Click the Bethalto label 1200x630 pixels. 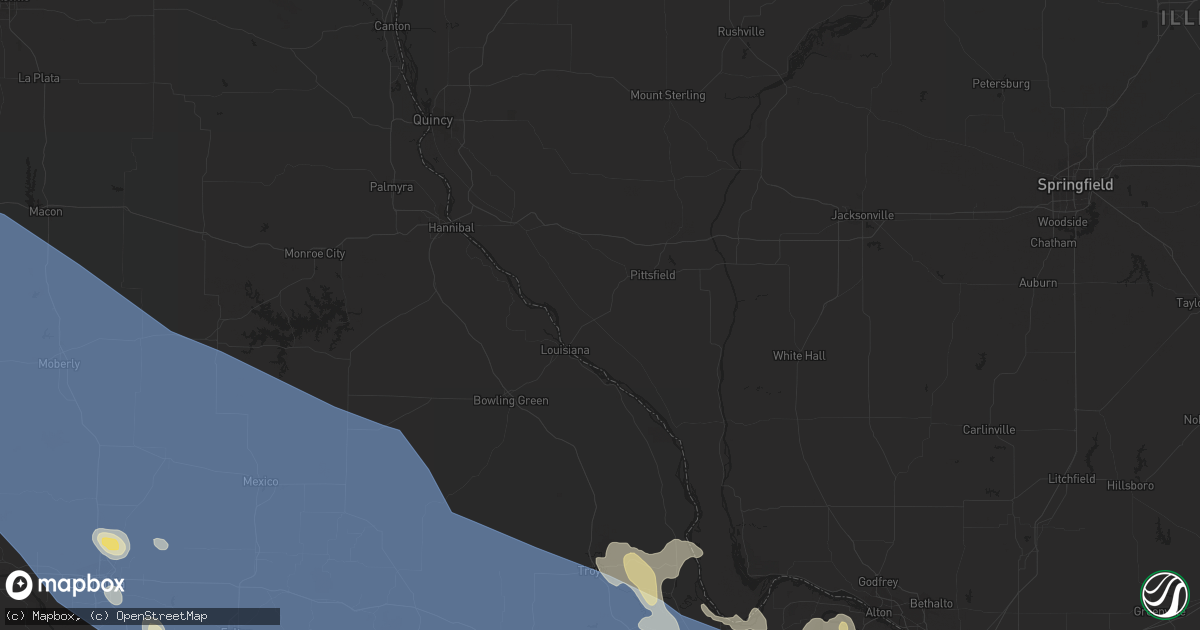click(x=931, y=605)
